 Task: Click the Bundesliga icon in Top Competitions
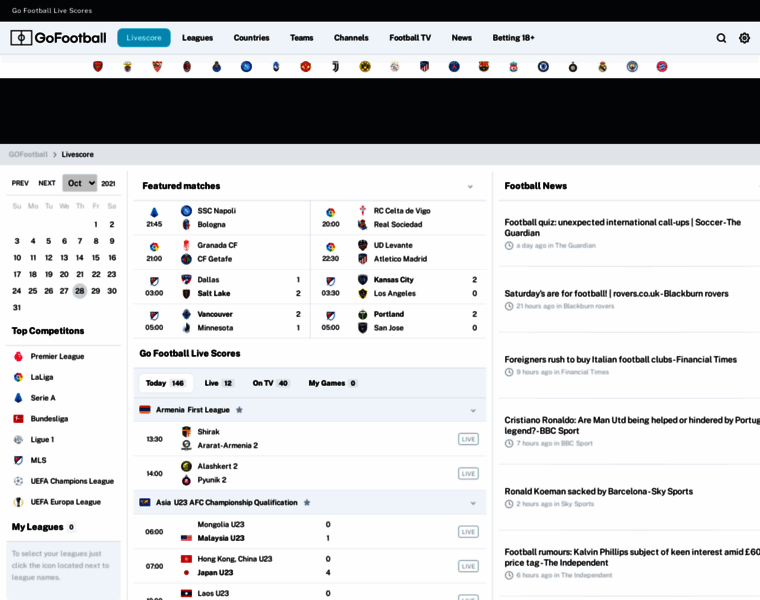(18, 419)
